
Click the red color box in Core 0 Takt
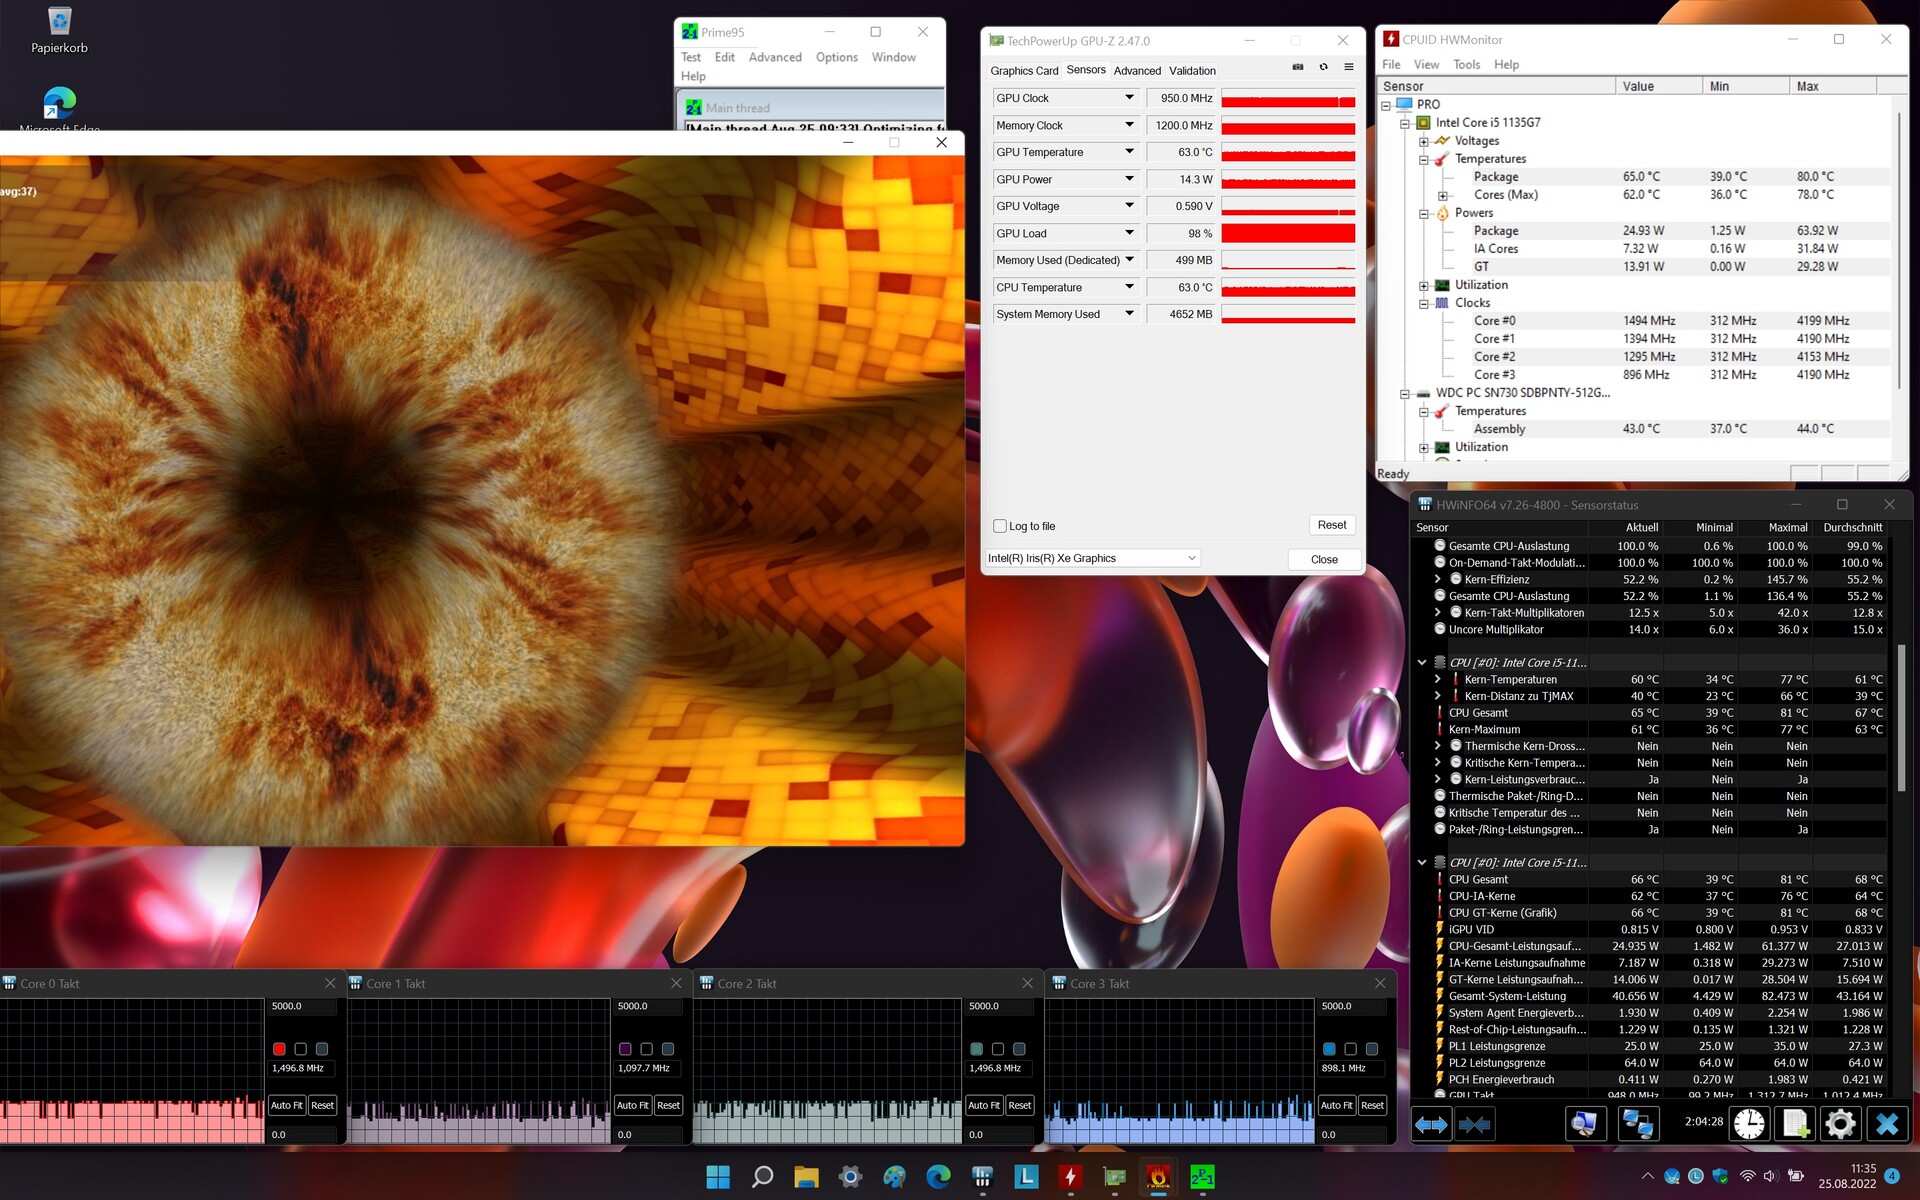[279, 1049]
